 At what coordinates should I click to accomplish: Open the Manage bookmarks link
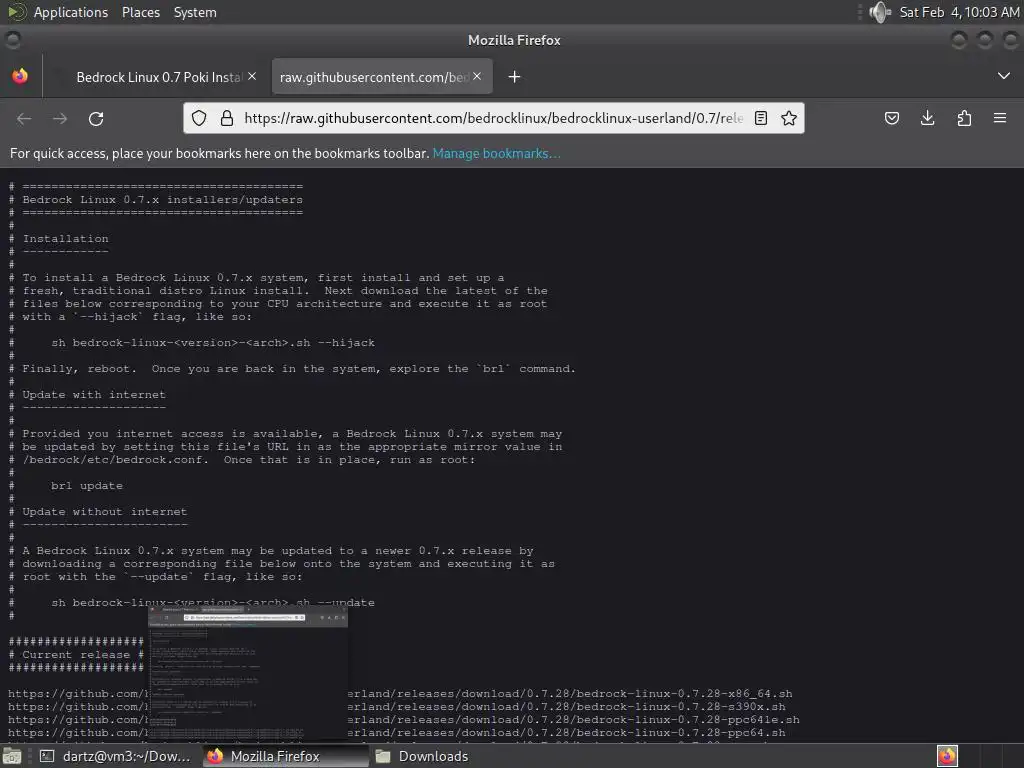[496, 153]
